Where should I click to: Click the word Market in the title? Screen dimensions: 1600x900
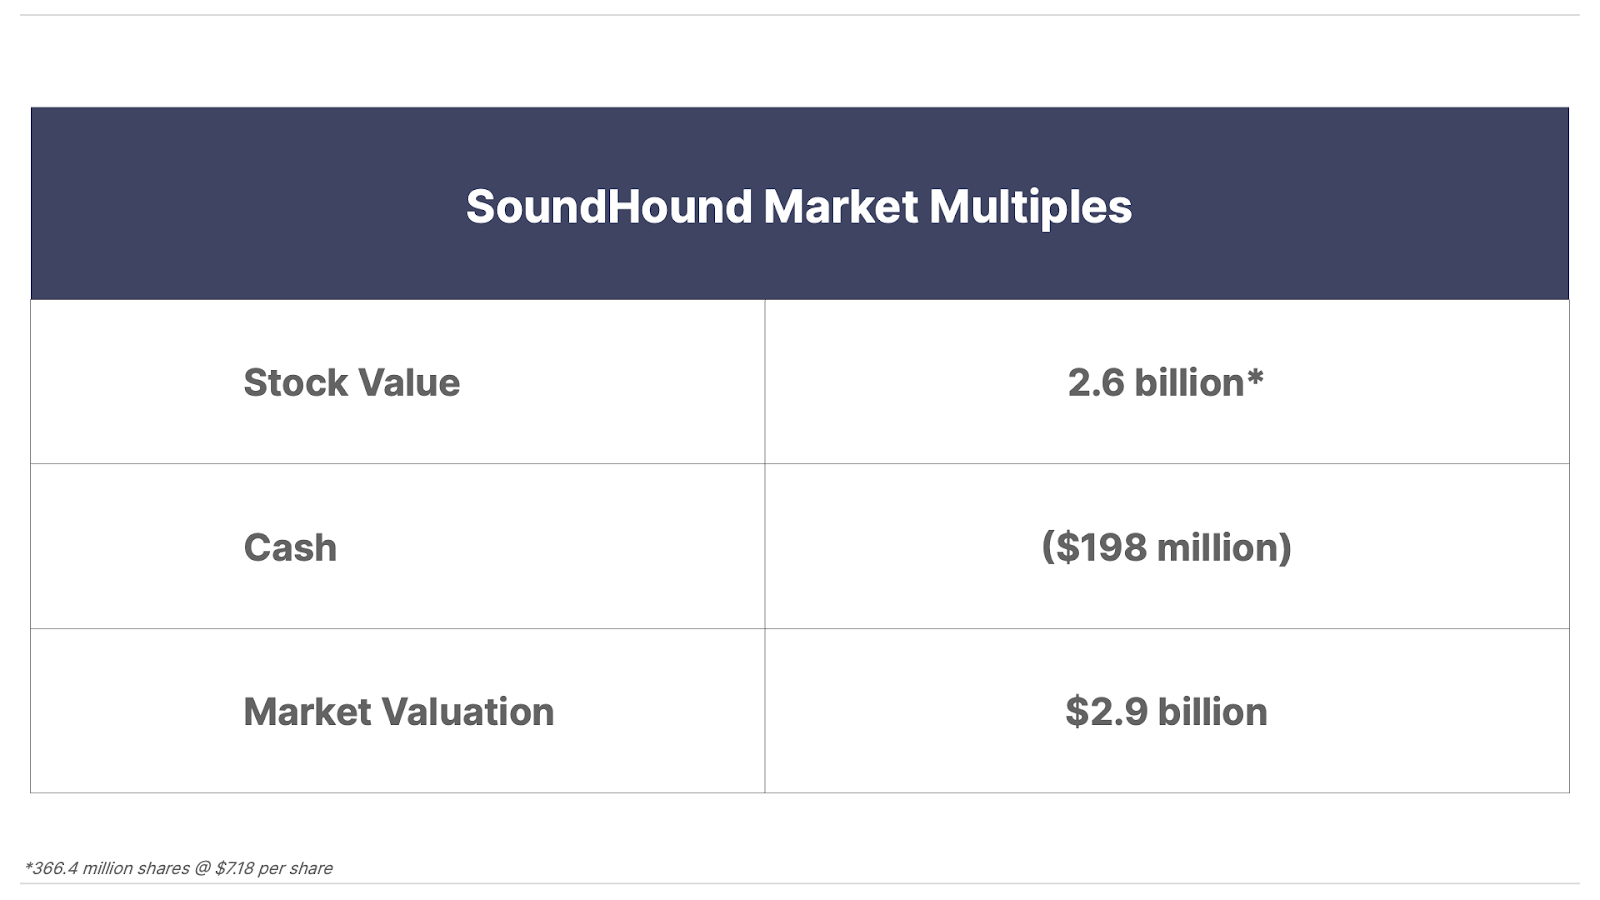point(840,207)
